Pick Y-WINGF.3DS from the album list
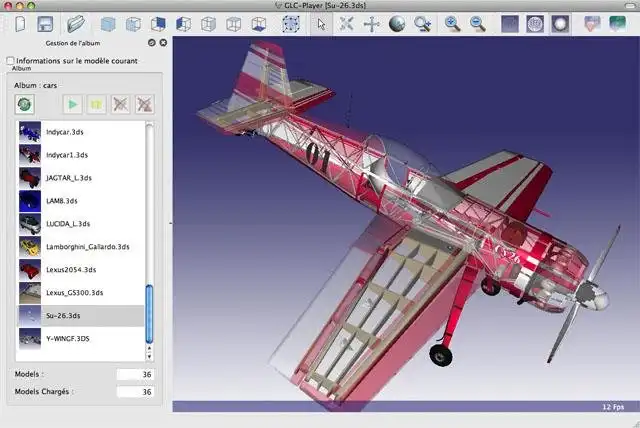640x428 pixels. (x=68, y=338)
